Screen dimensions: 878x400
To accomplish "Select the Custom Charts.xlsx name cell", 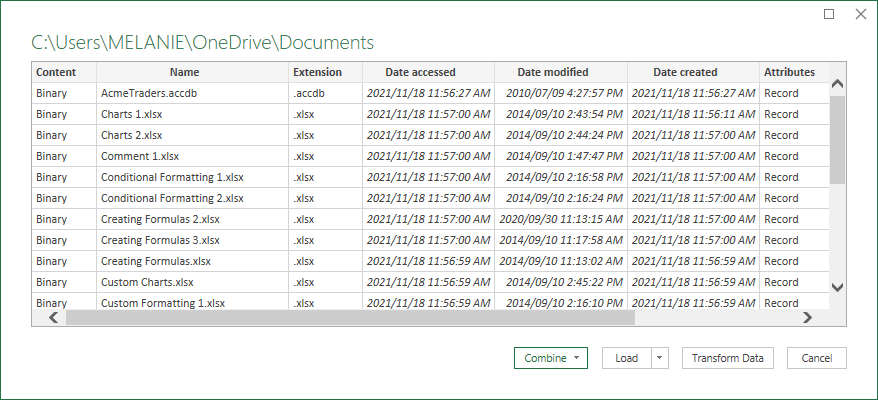I will click(x=147, y=282).
